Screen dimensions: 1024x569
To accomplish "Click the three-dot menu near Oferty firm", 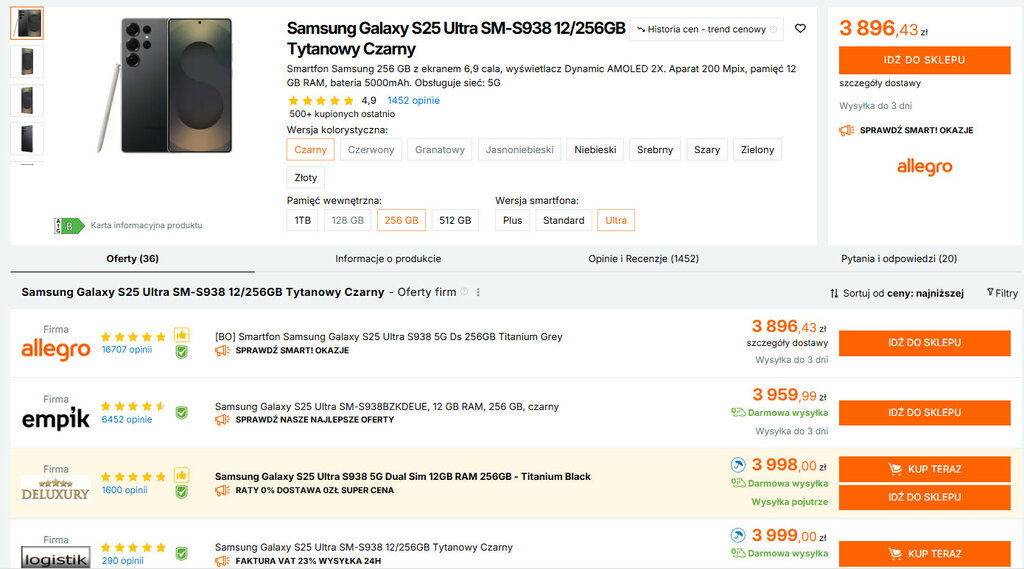I will click(479, 292).
